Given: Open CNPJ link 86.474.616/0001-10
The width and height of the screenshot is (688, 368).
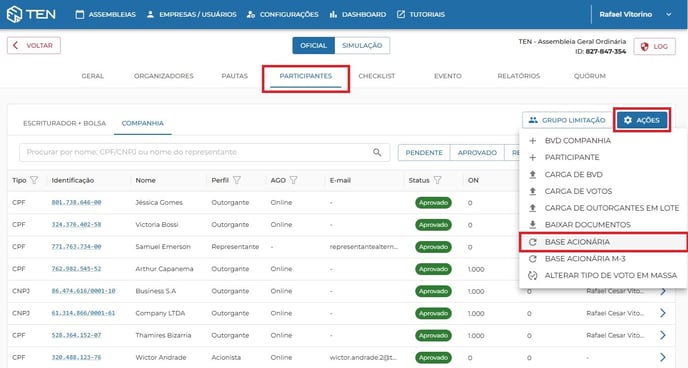Looking at the screenshot, I should (x=83, y=291).
